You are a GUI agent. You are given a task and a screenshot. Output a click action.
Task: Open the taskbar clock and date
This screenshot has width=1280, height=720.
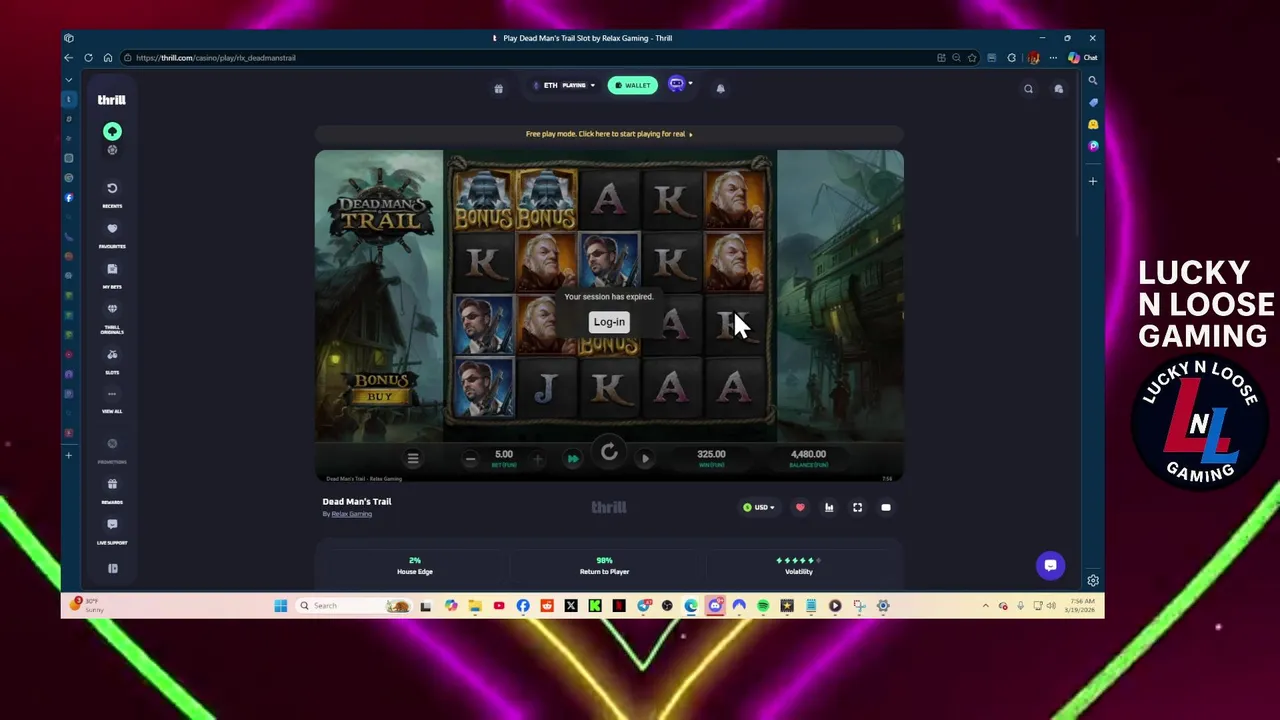pyautogui.click(x=1079, y=605)
